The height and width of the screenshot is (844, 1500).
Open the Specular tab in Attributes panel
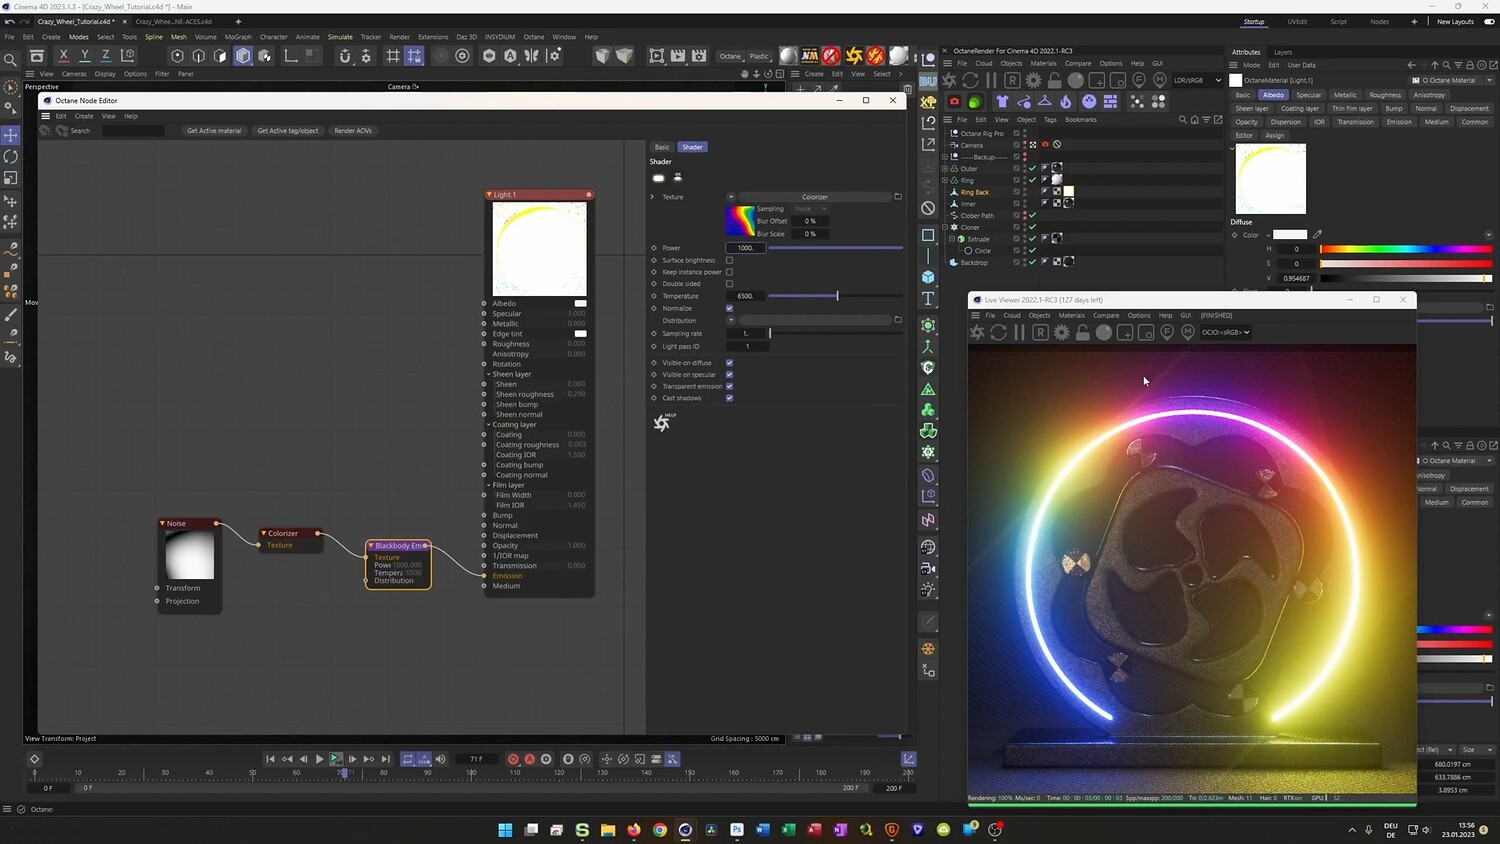(x=1309, y=95)
